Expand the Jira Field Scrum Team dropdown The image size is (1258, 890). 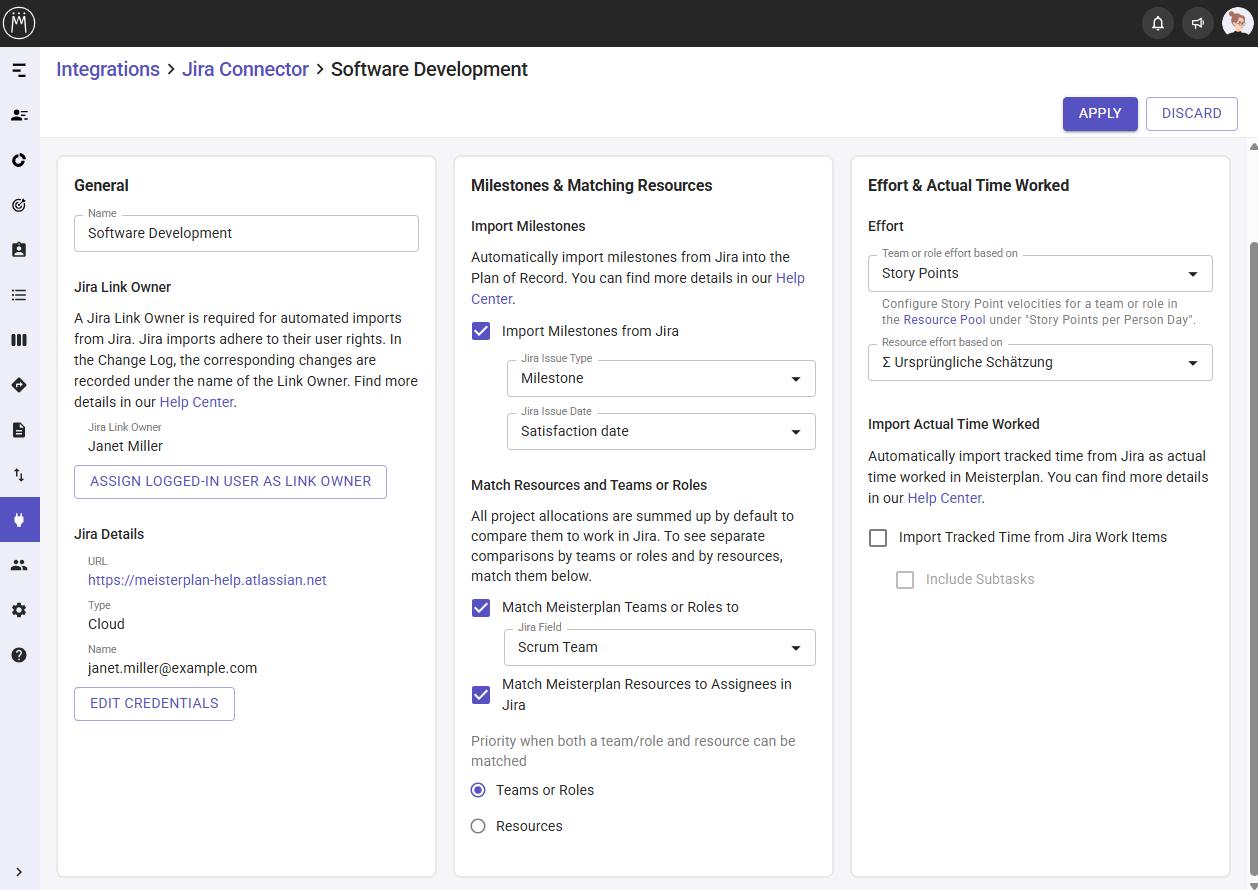[660, 648]
